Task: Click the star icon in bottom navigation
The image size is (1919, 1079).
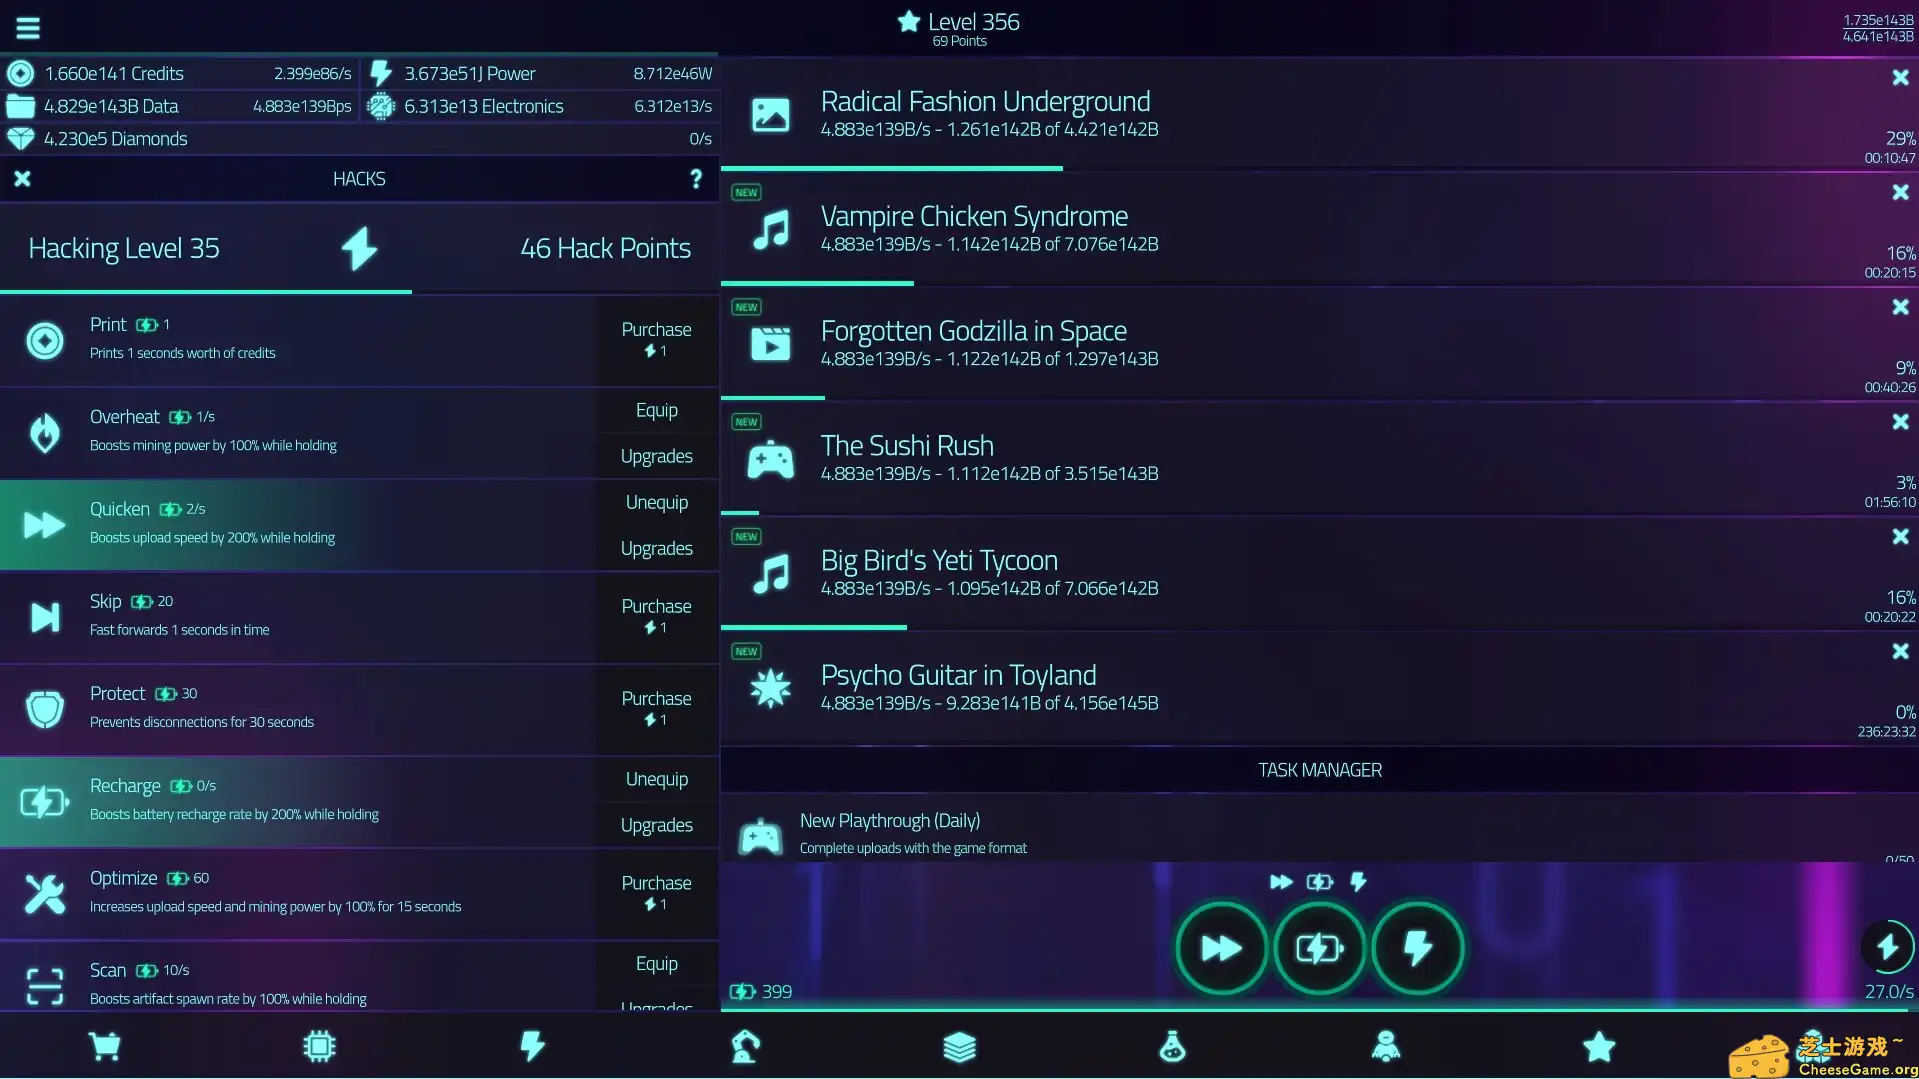Action: click(1598, 1046)
